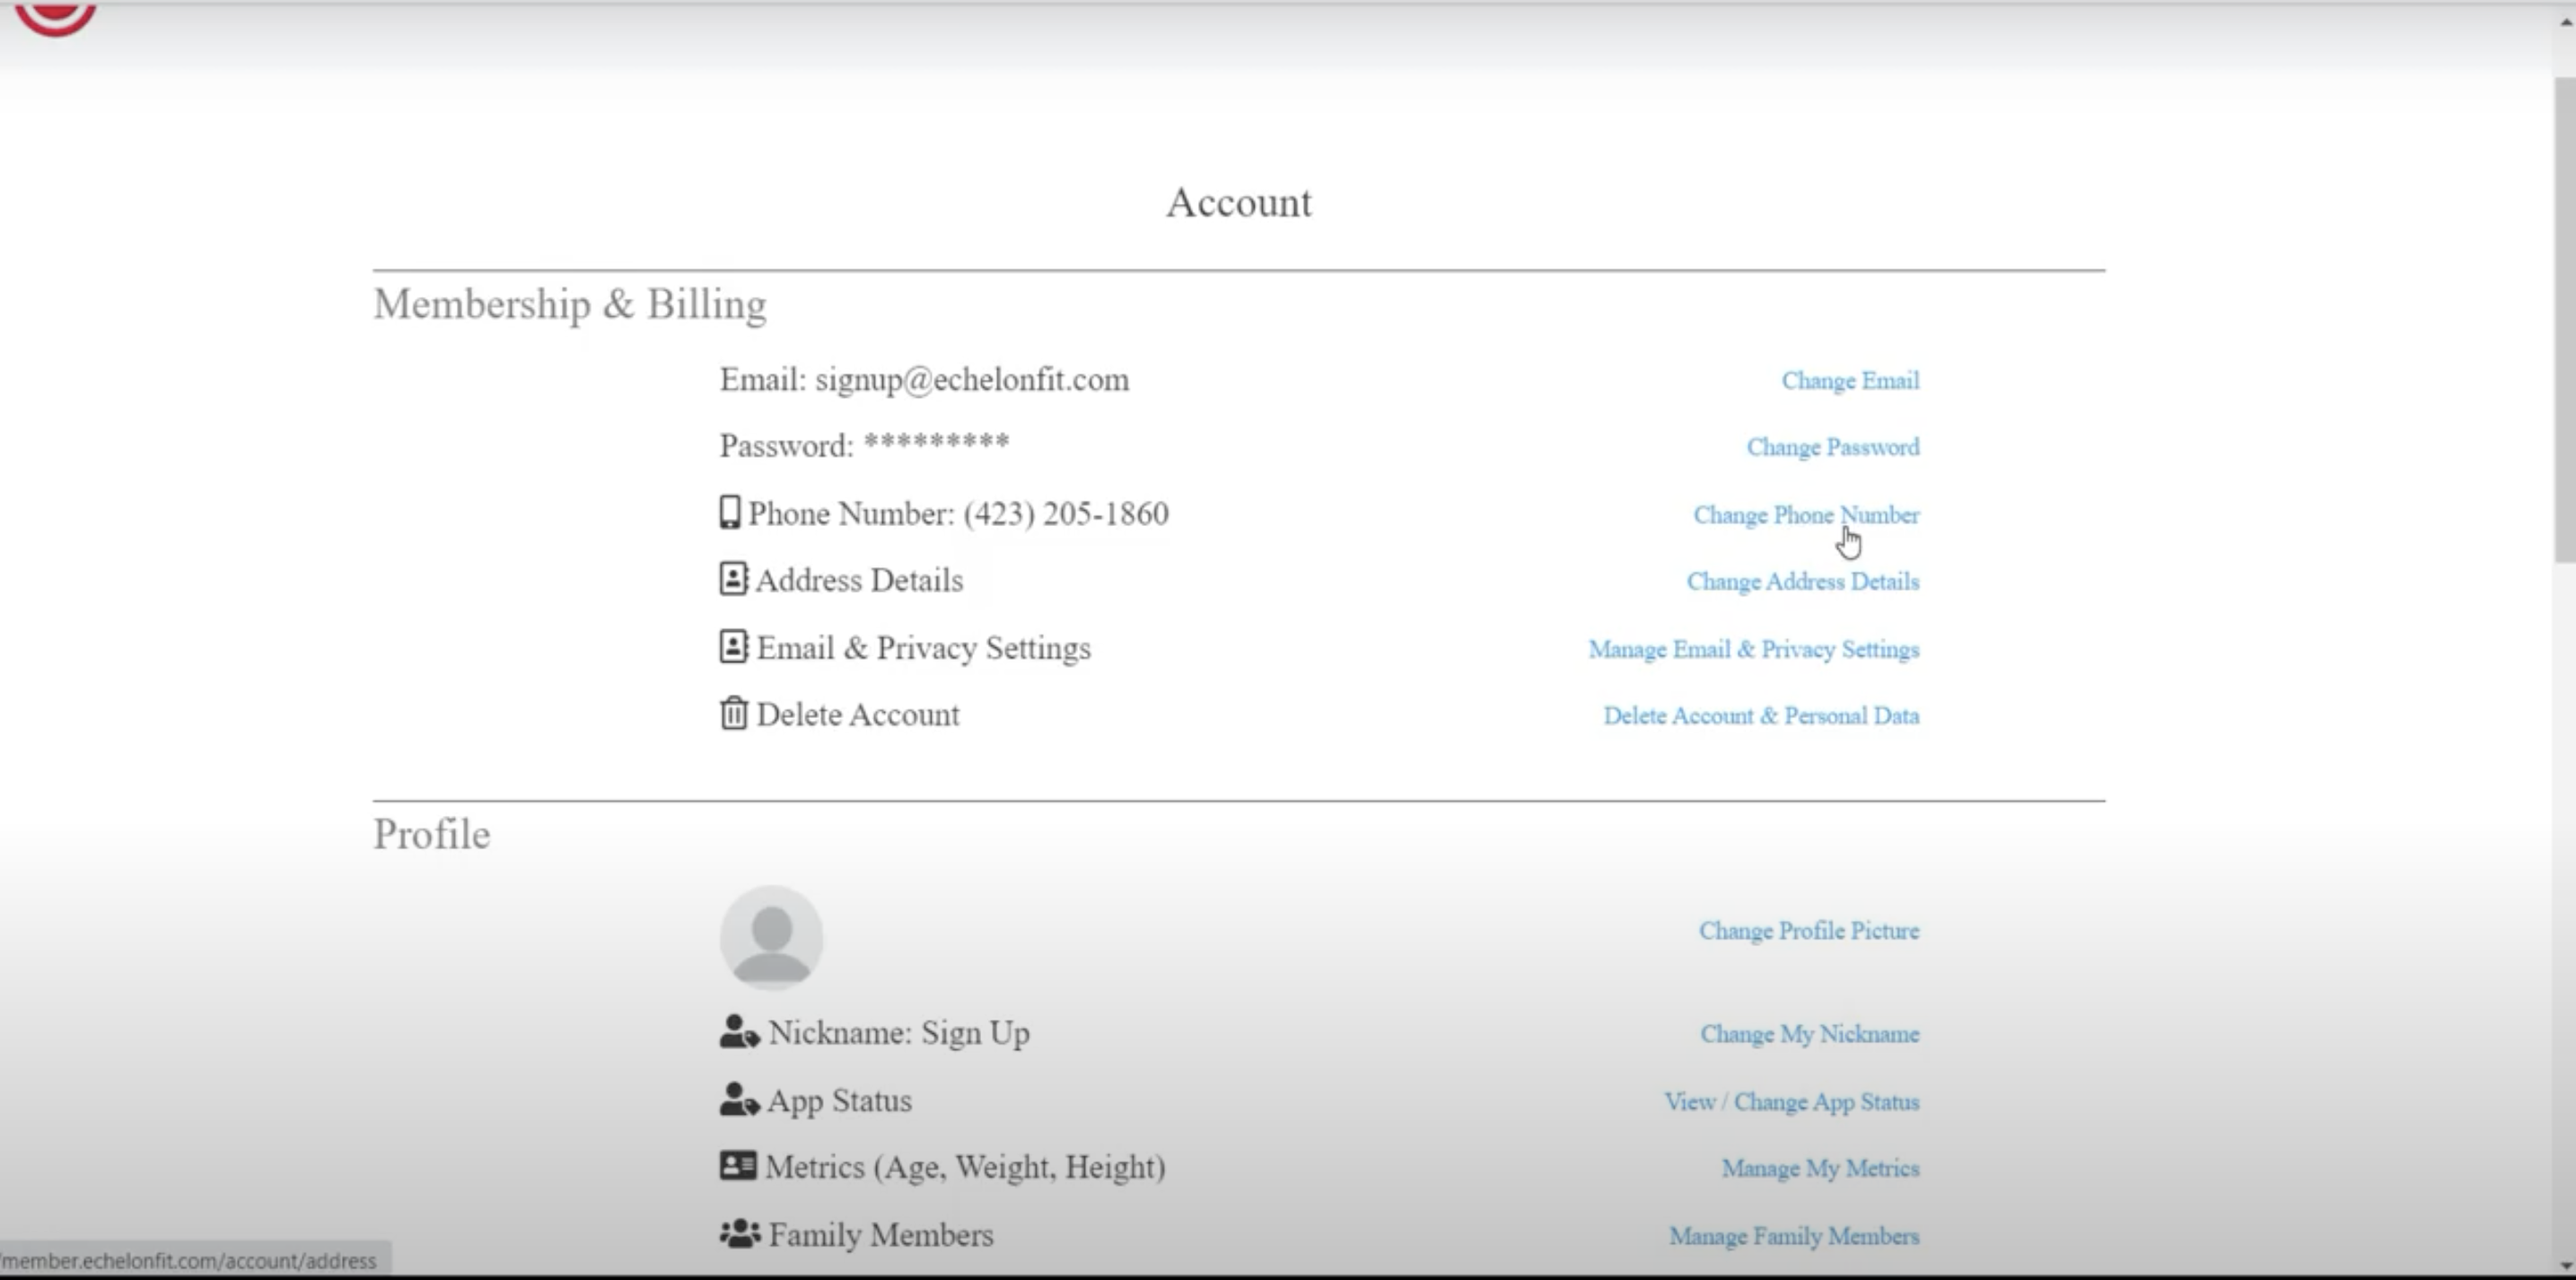Screen dimensions: 2576x1280
Task: Click the Family Members label
Action: click(881, 1235)
